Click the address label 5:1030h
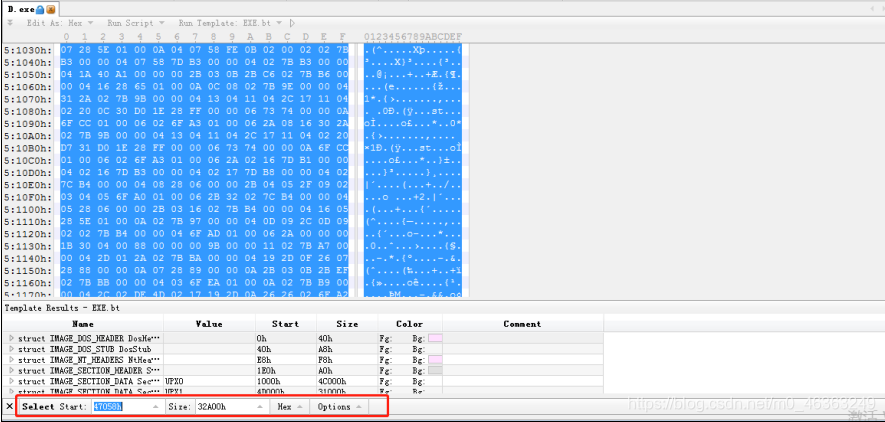Screen dimensions: 885x422 point(28,50)
